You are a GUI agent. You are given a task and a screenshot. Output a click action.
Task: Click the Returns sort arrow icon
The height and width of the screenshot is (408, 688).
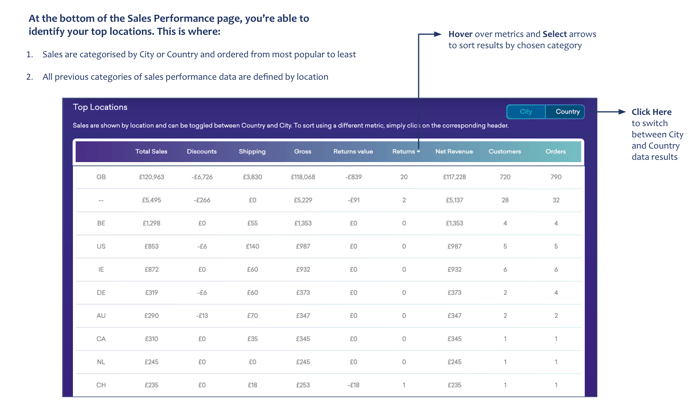418,152
